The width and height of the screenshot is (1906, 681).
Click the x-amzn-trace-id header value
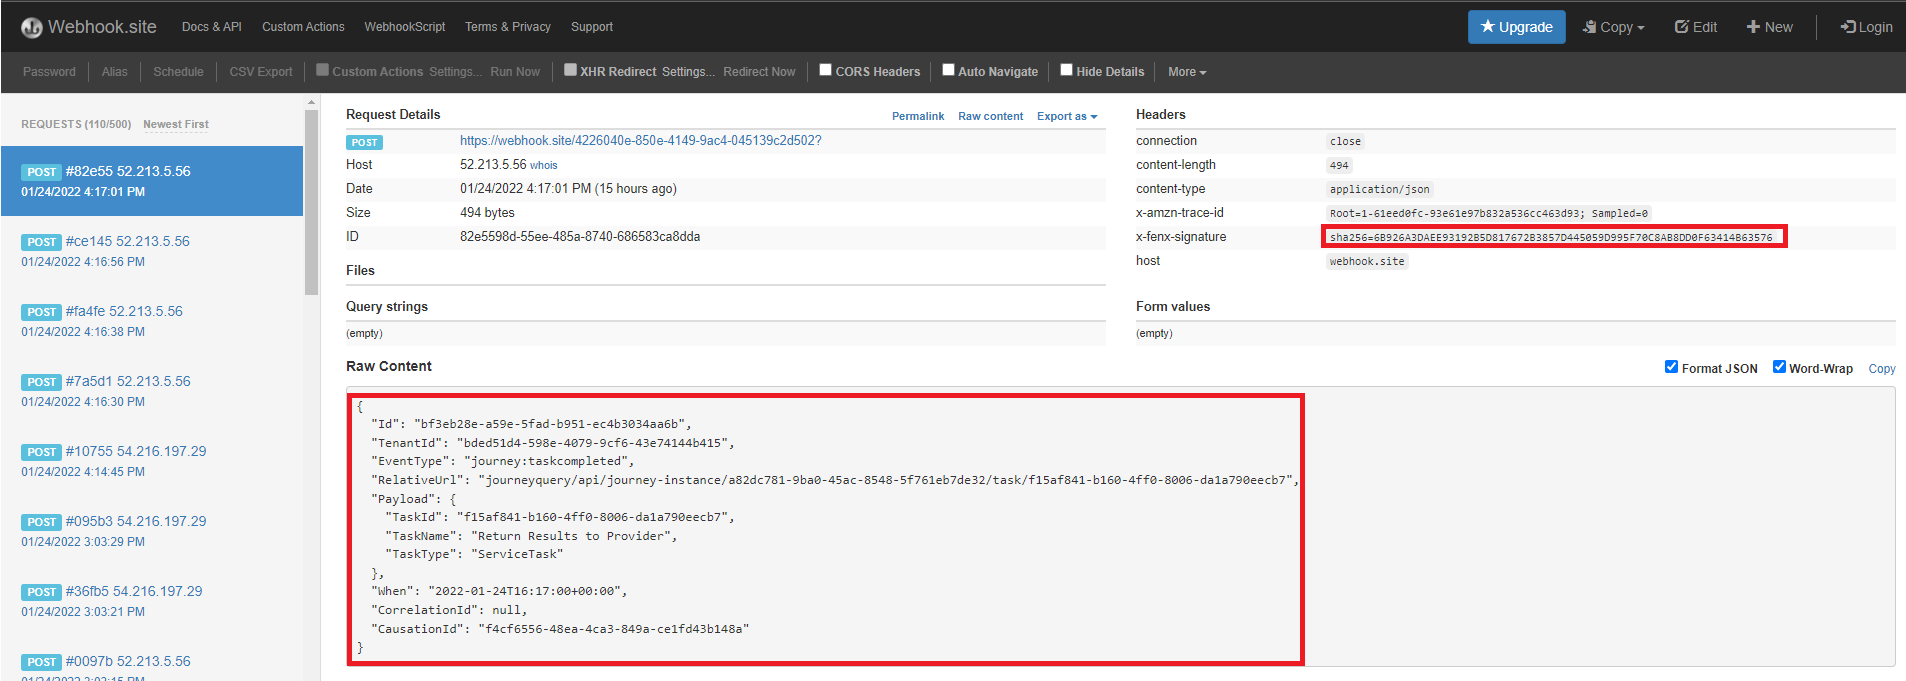1489,213
